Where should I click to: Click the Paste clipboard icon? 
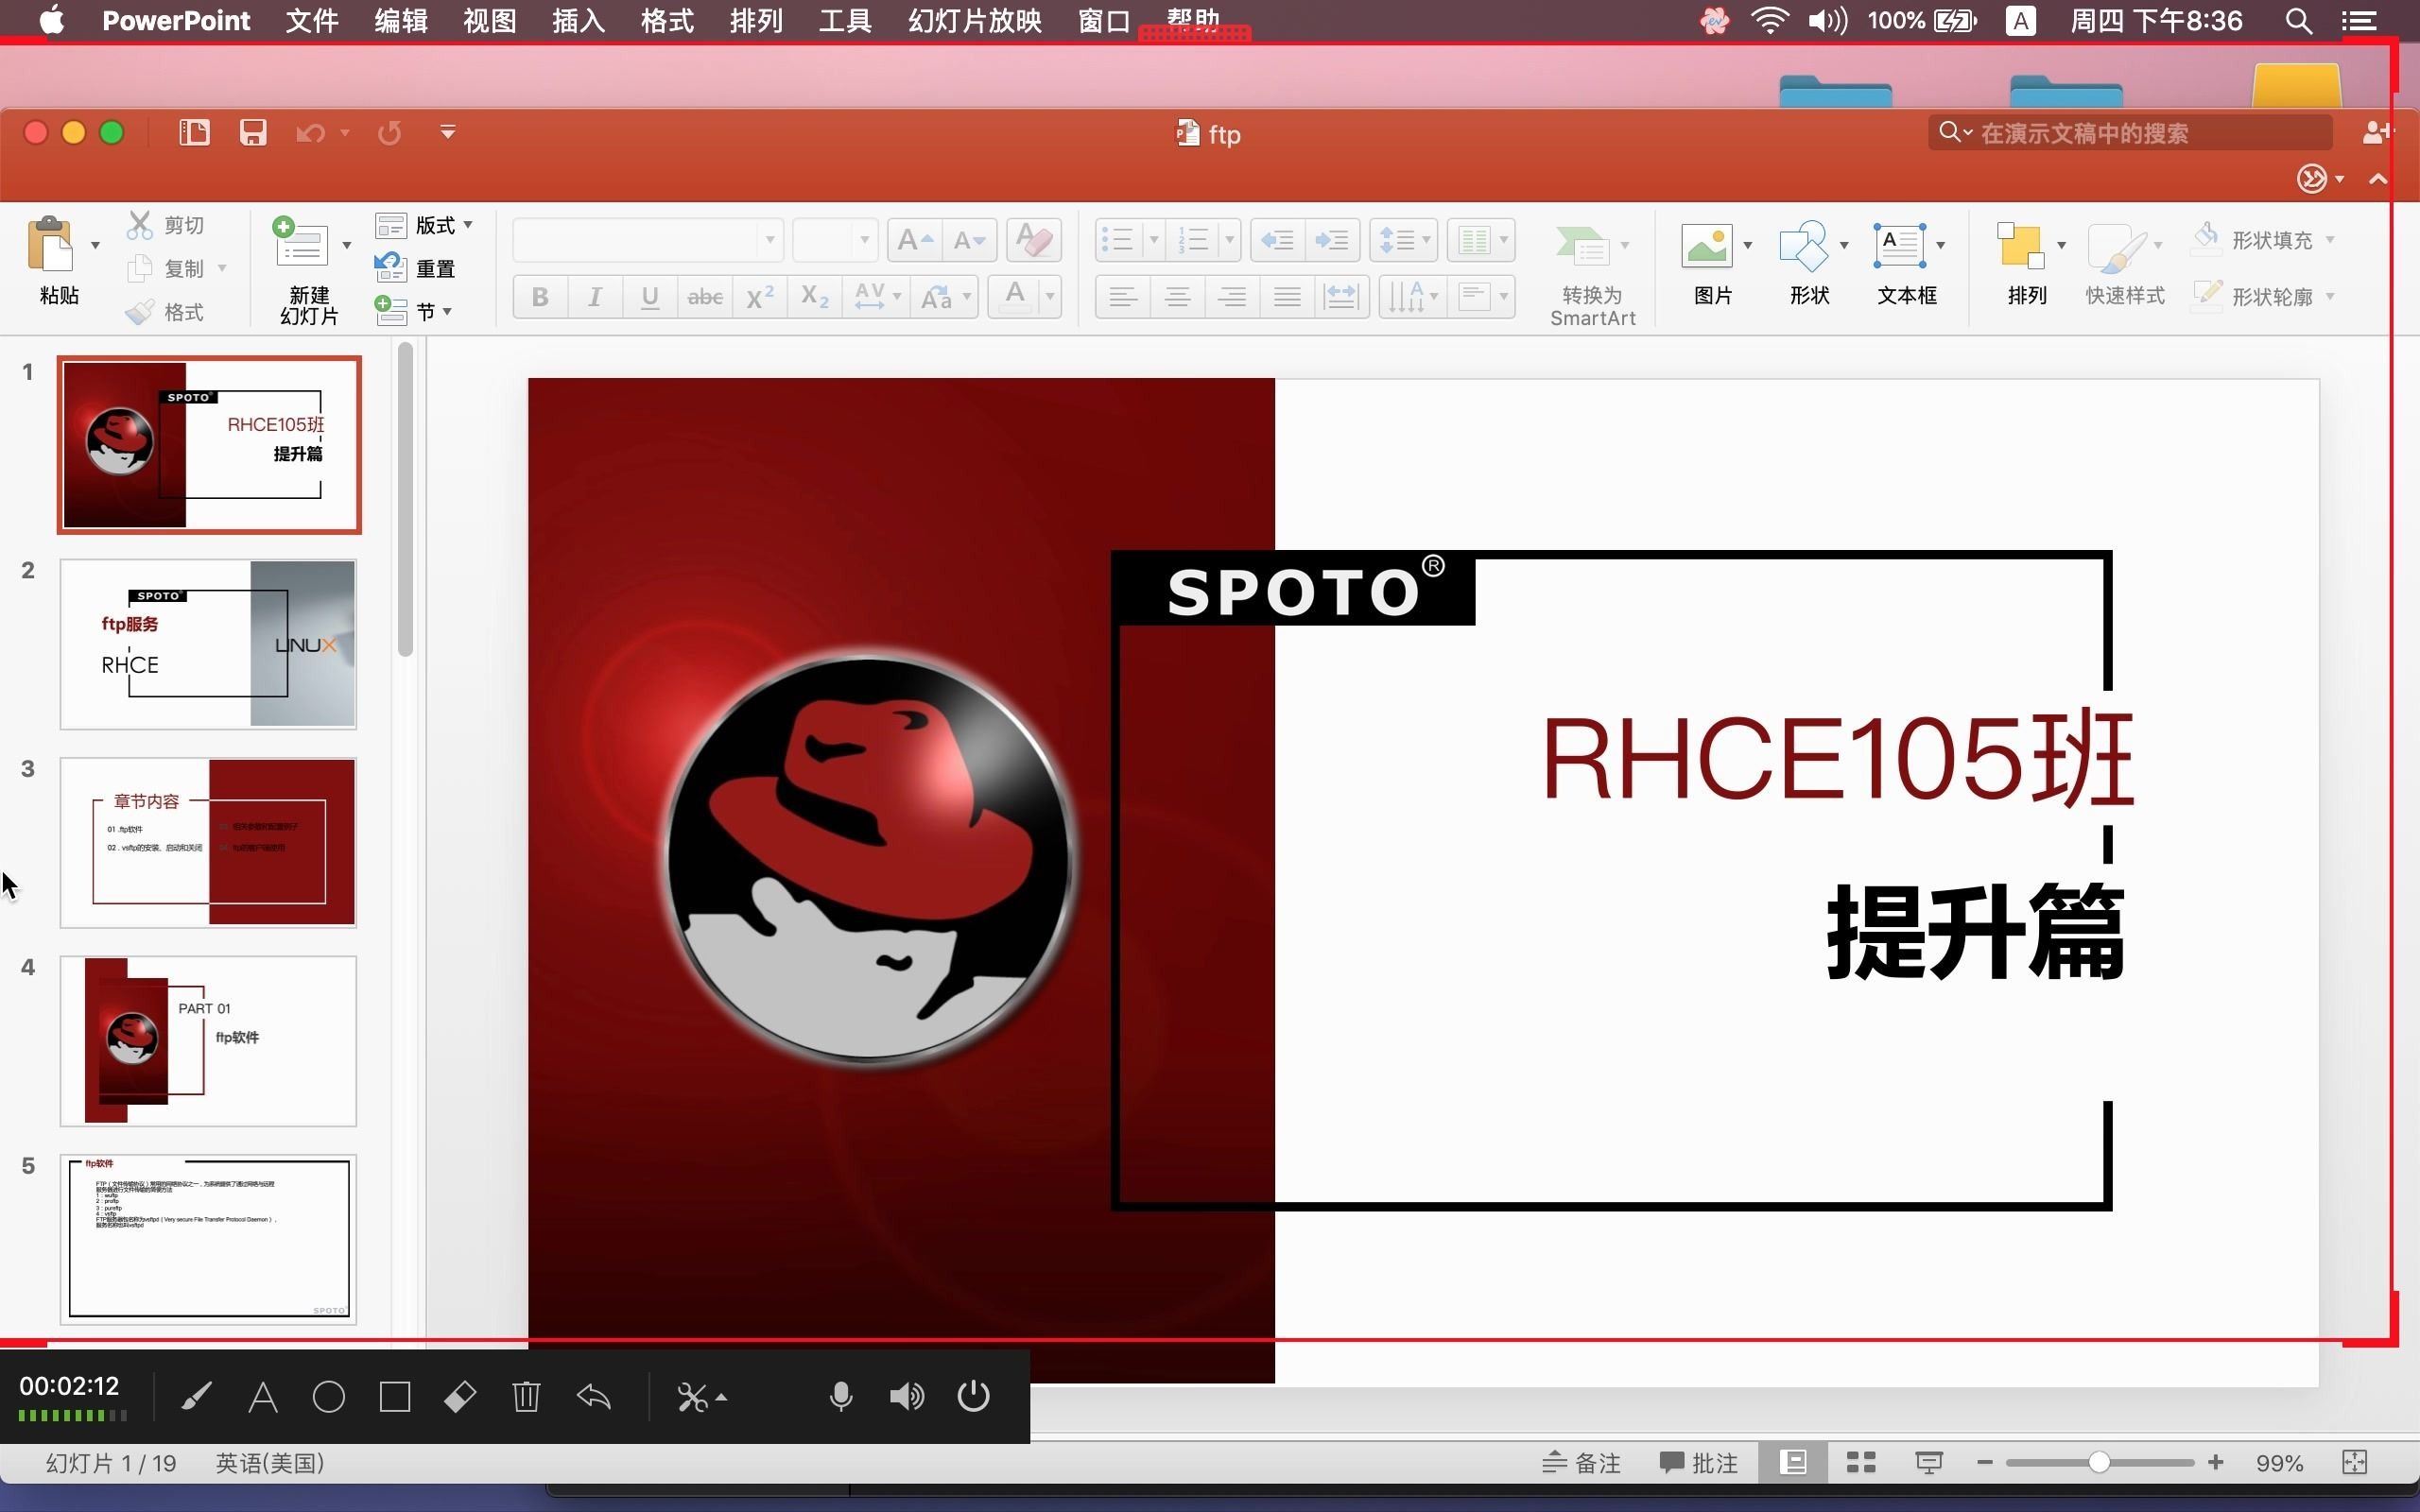coord(50,244)
